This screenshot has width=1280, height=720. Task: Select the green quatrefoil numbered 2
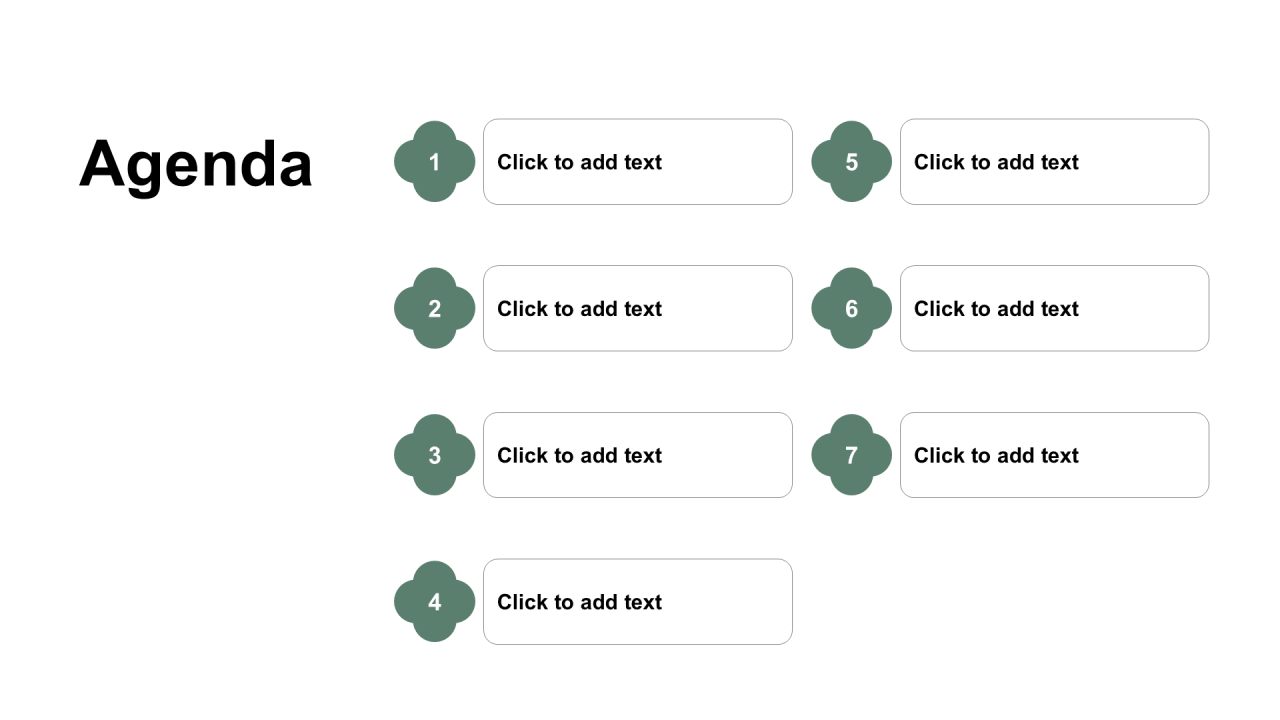pos(434,308)
